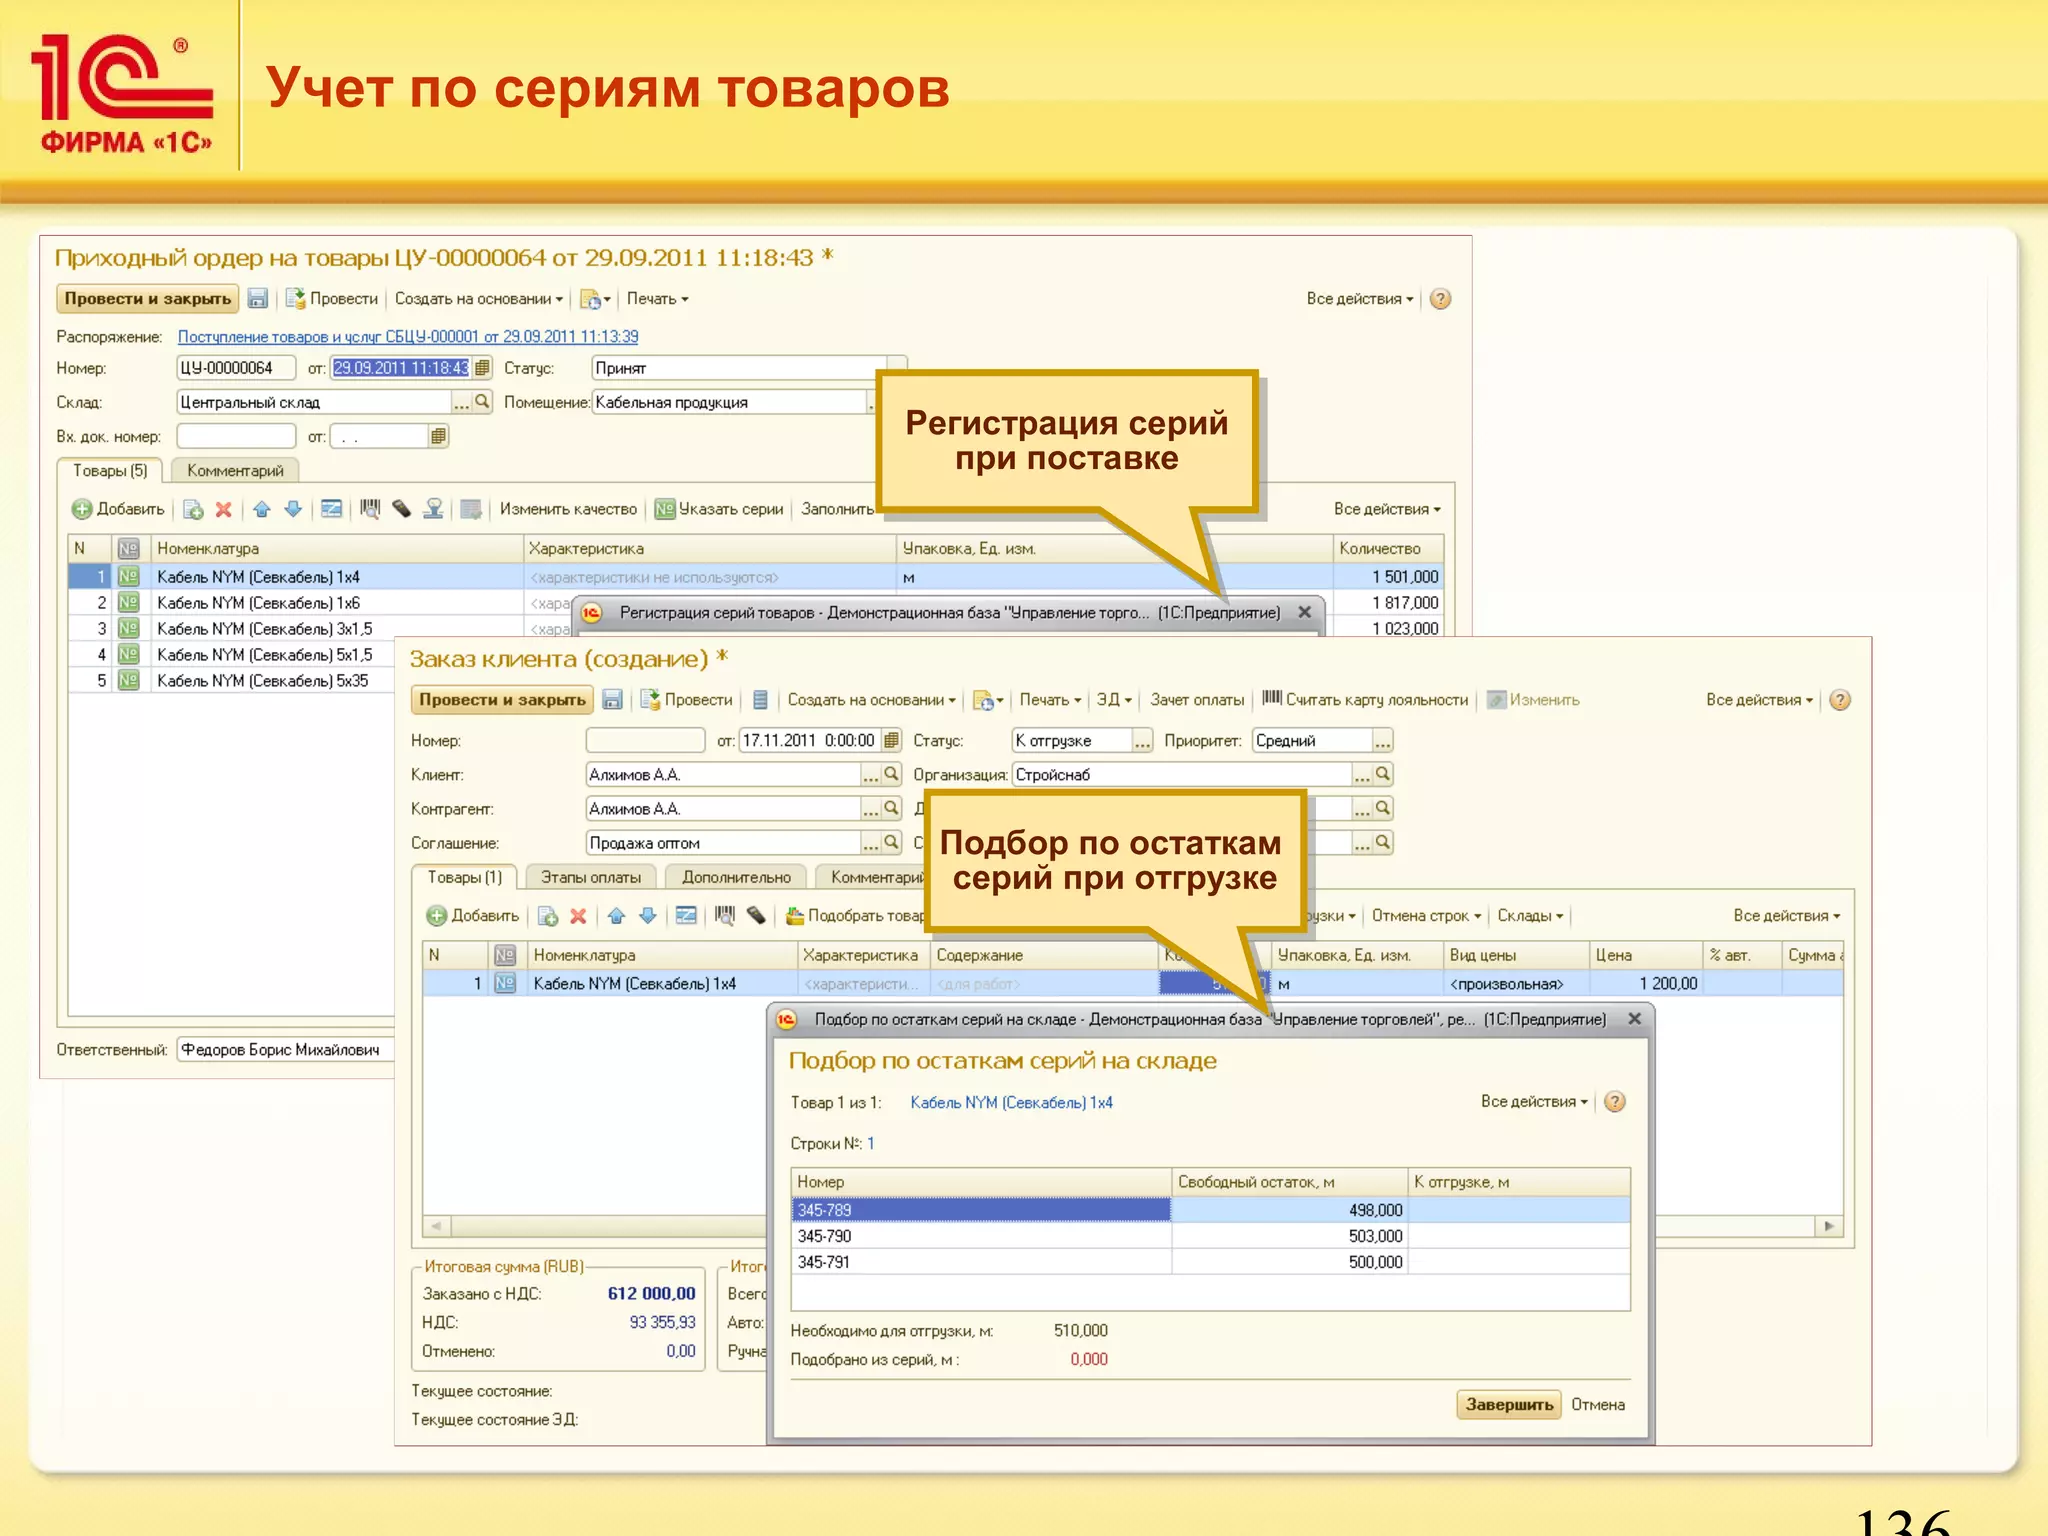This screenshot has width=2048, height=1536.
Task: Expand Создать на основании in receipt order
Action: coord(479,299)
